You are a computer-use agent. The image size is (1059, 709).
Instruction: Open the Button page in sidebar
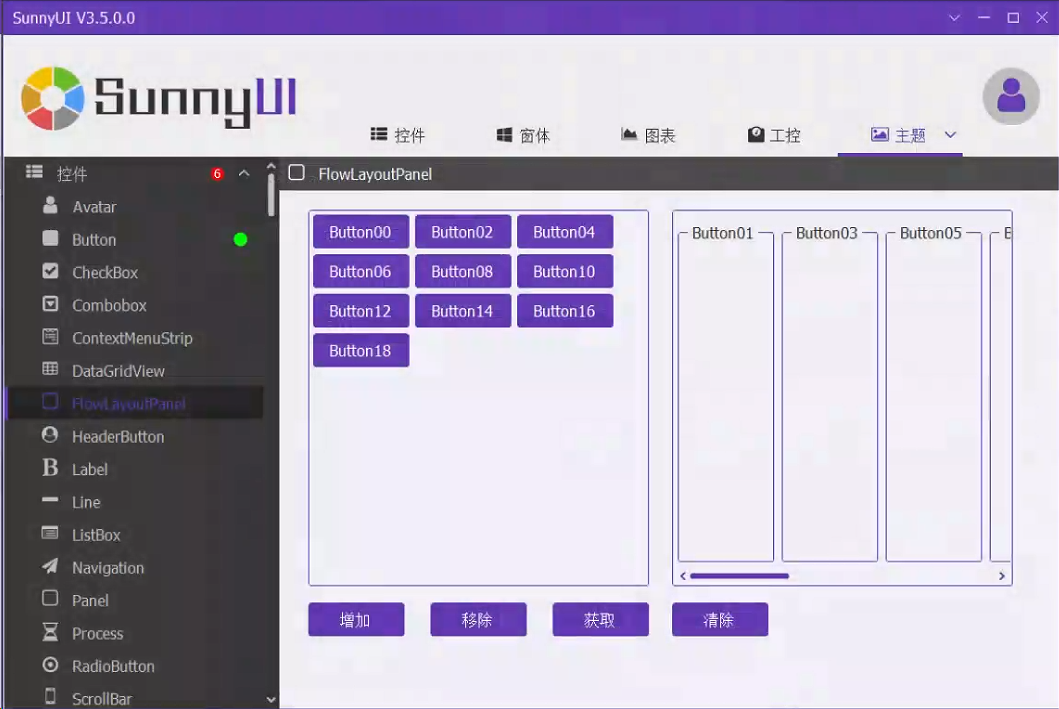(x=134, y=240)
